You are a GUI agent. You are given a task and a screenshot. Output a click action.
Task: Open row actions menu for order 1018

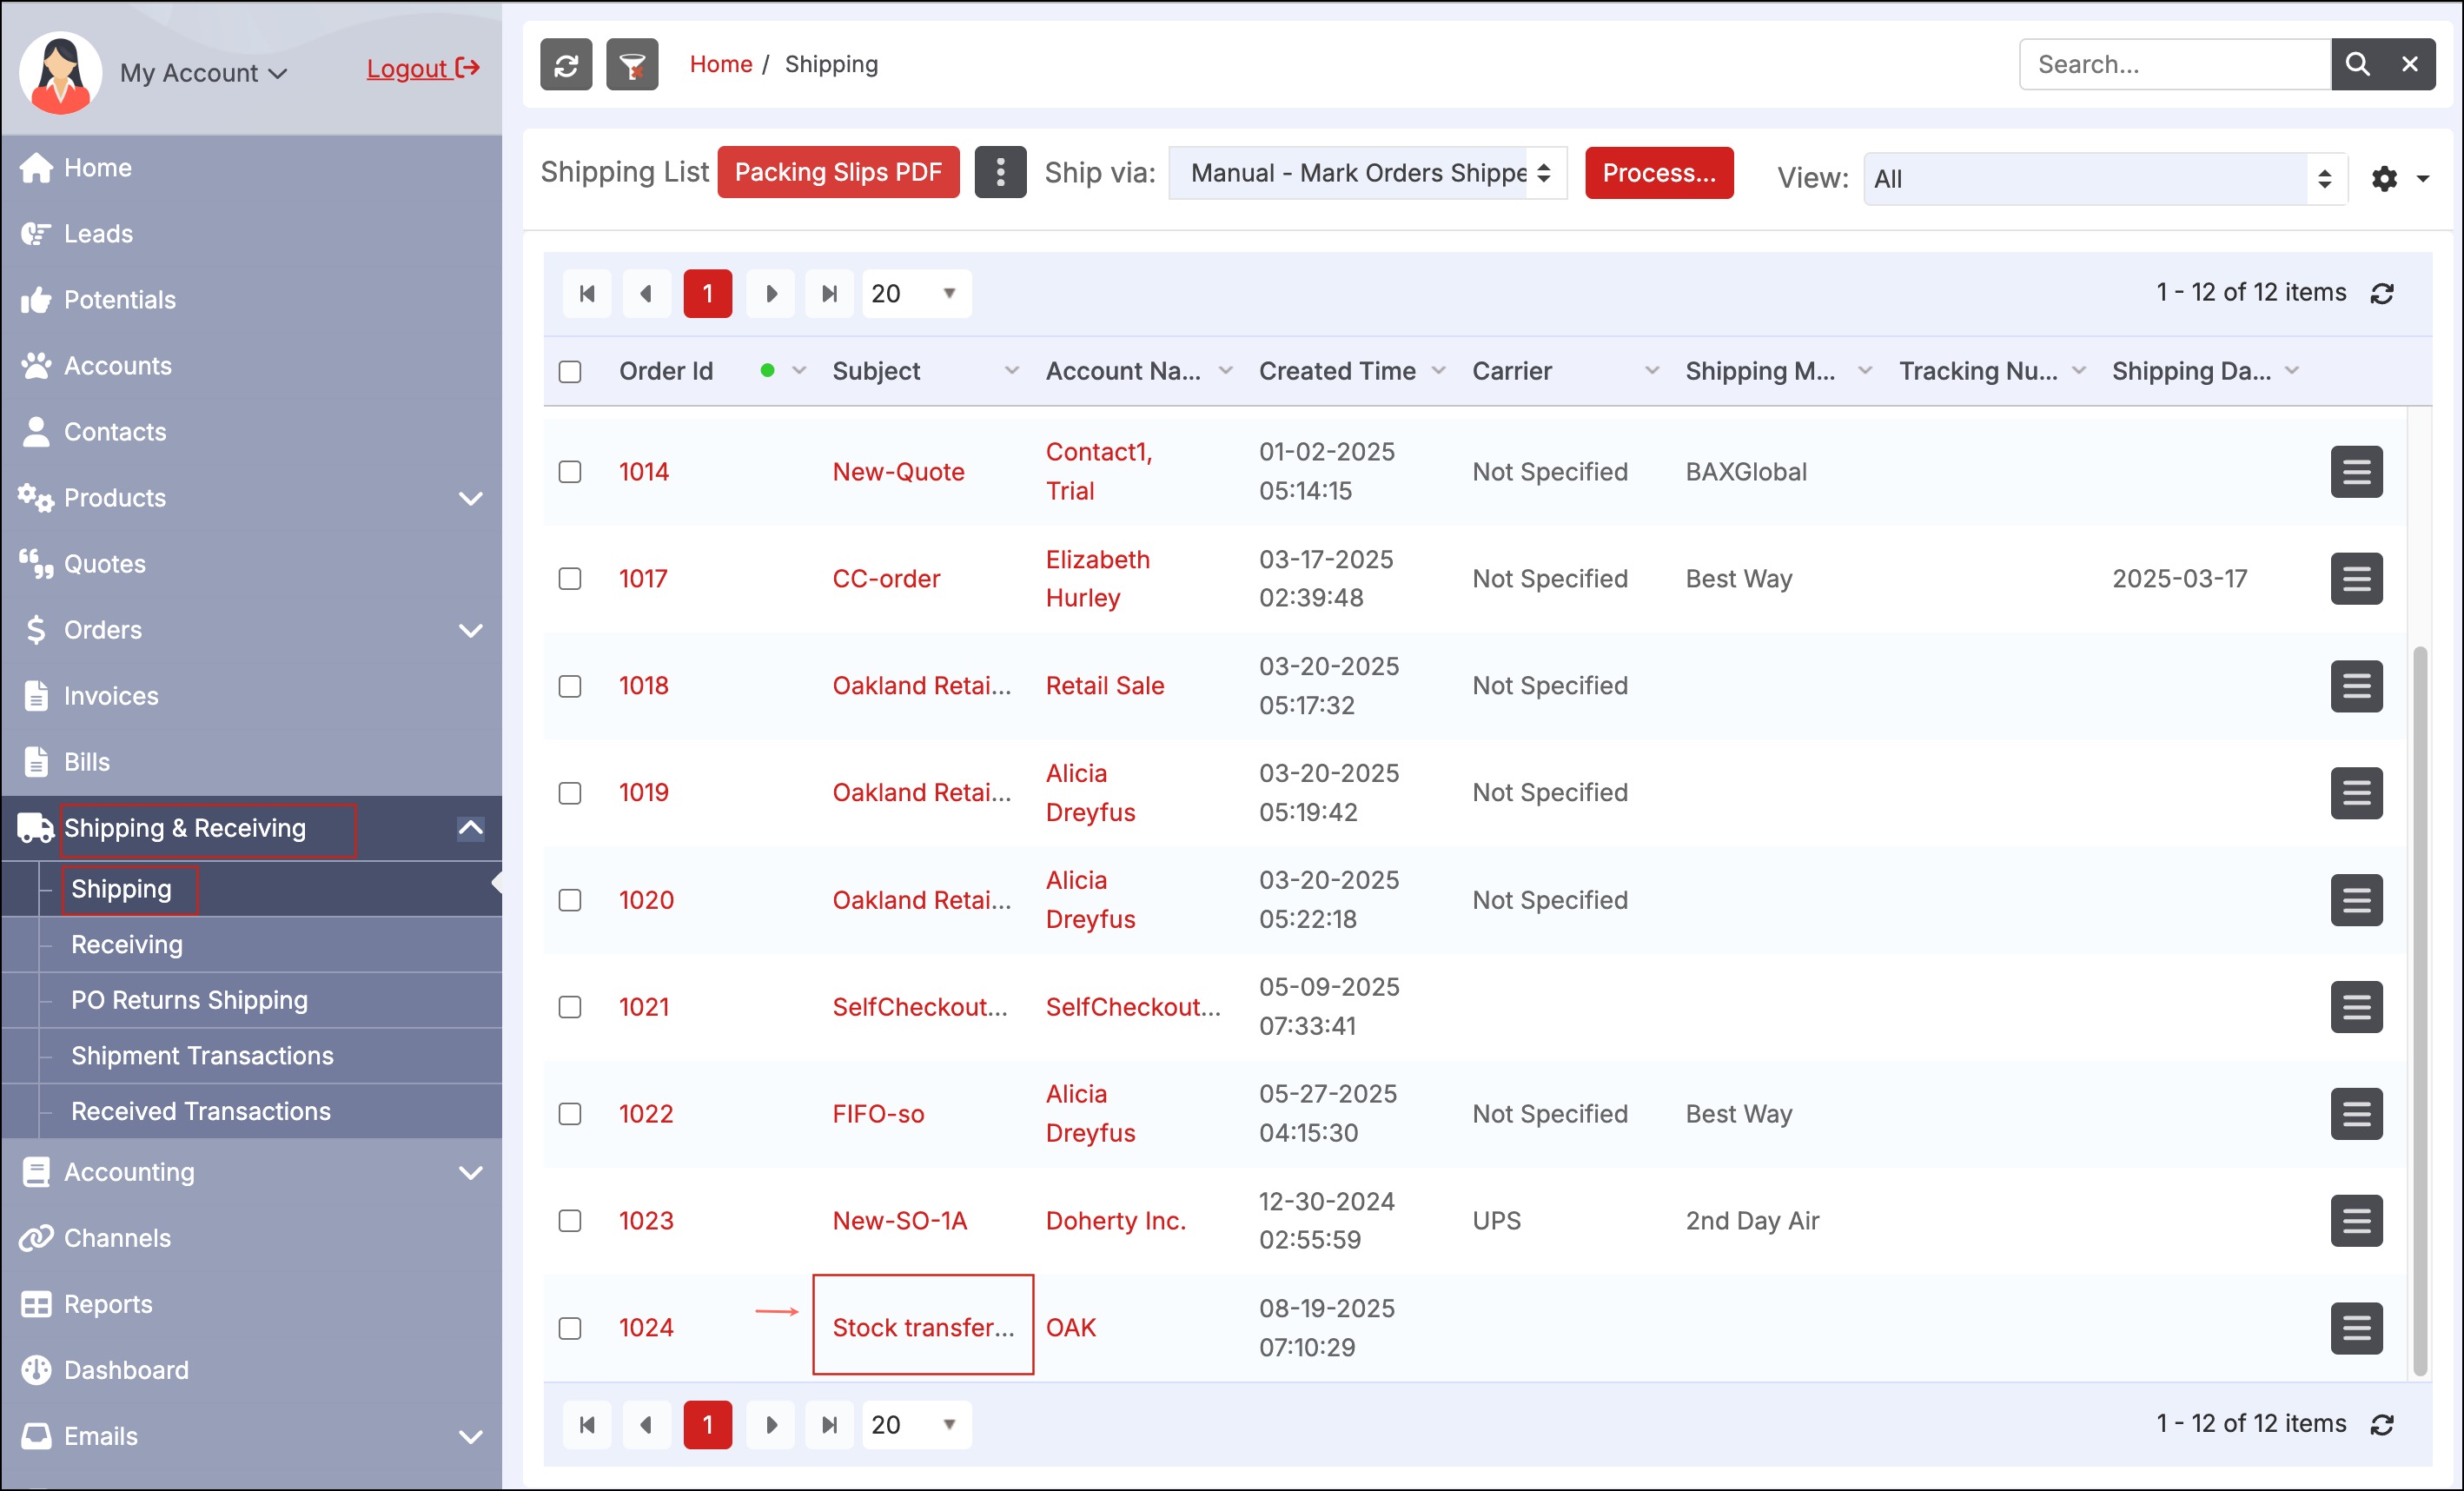[x=2356, y=686]
